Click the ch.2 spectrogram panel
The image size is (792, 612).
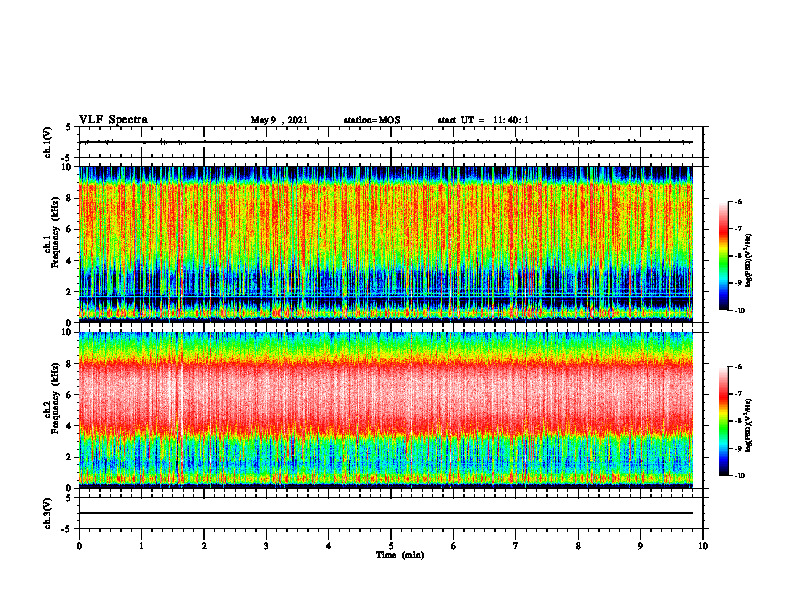click(x=386, y=410)
